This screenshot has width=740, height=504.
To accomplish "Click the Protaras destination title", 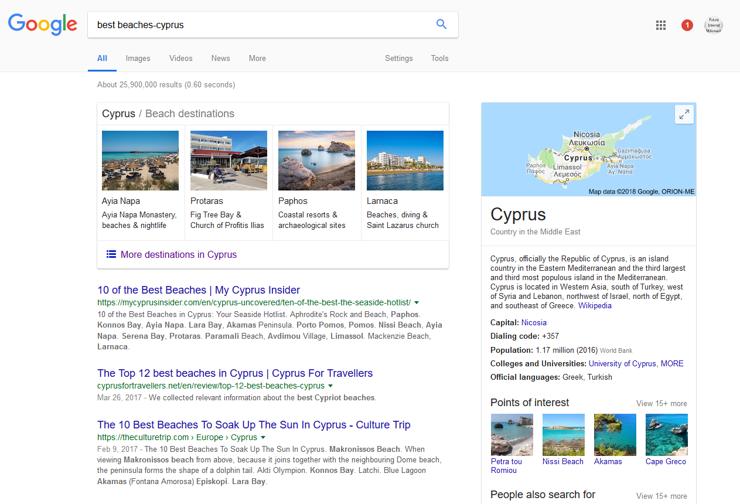I will 207,201.
